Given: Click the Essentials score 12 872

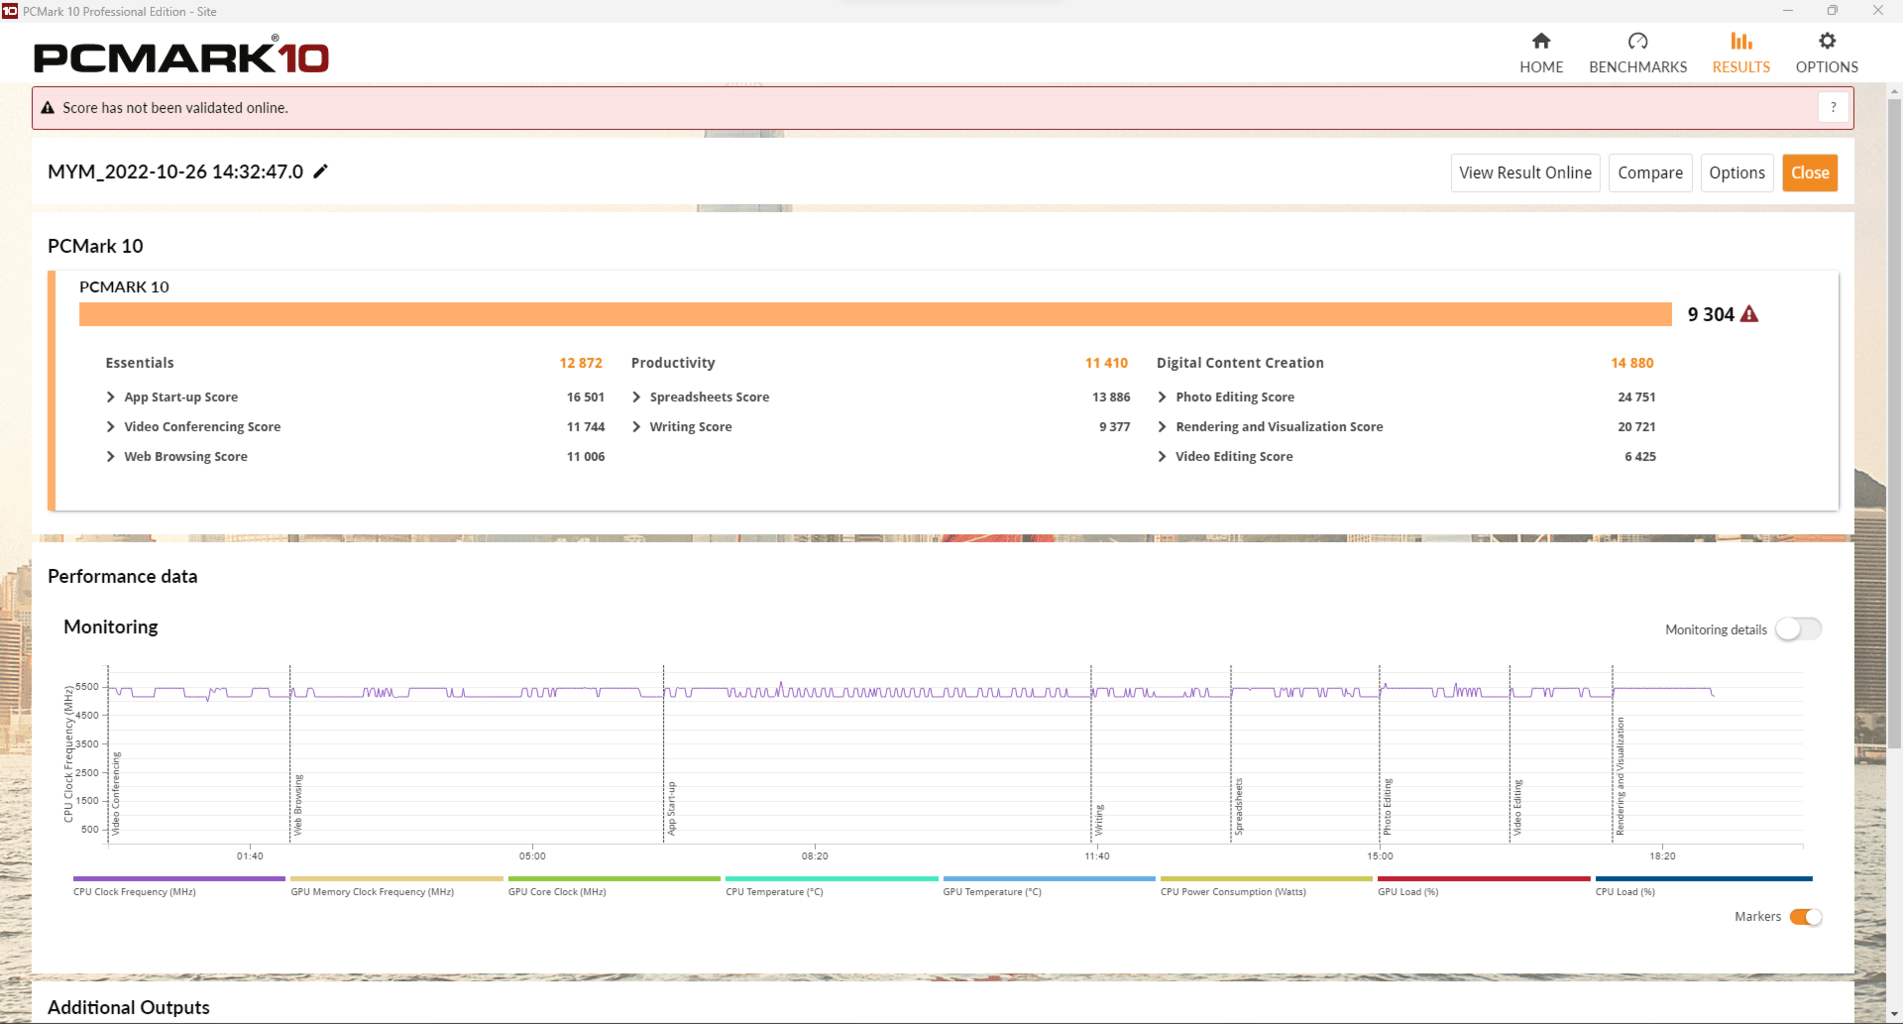Looking at the screenshot, I should pyautogui.click(x=580, y=363).
